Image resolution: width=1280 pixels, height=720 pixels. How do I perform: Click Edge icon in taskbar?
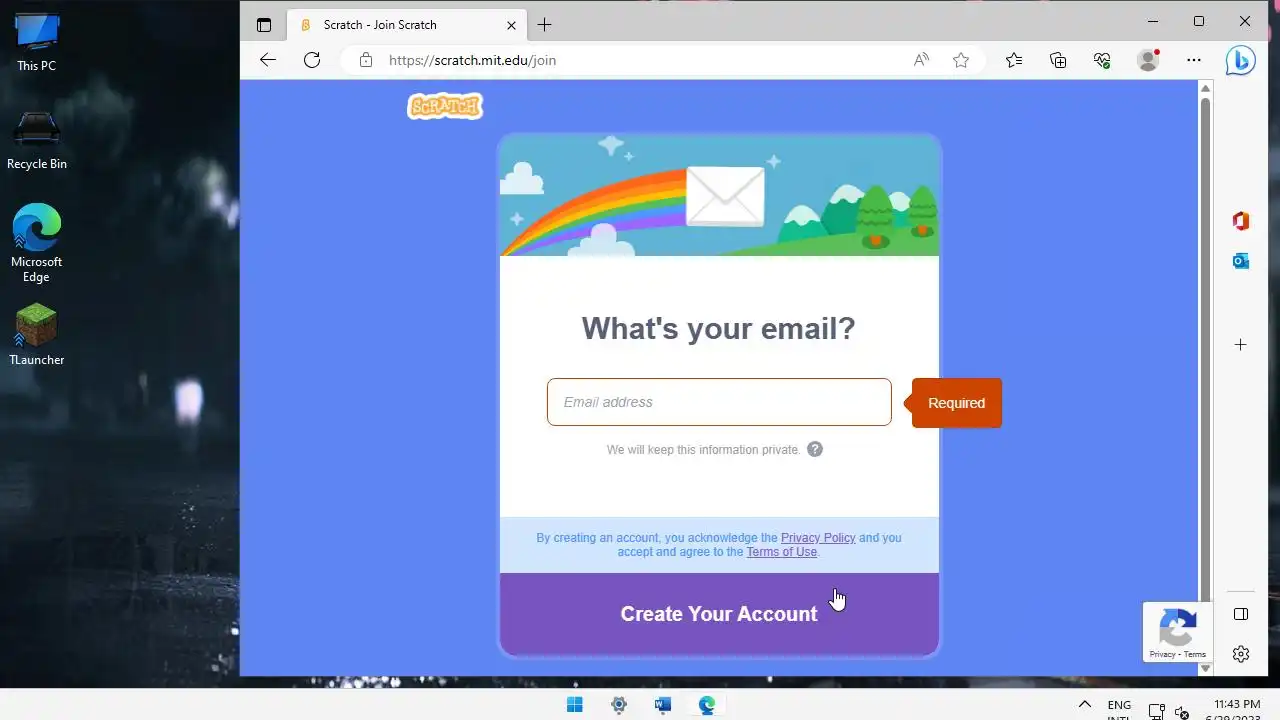[x=707, y=705]
